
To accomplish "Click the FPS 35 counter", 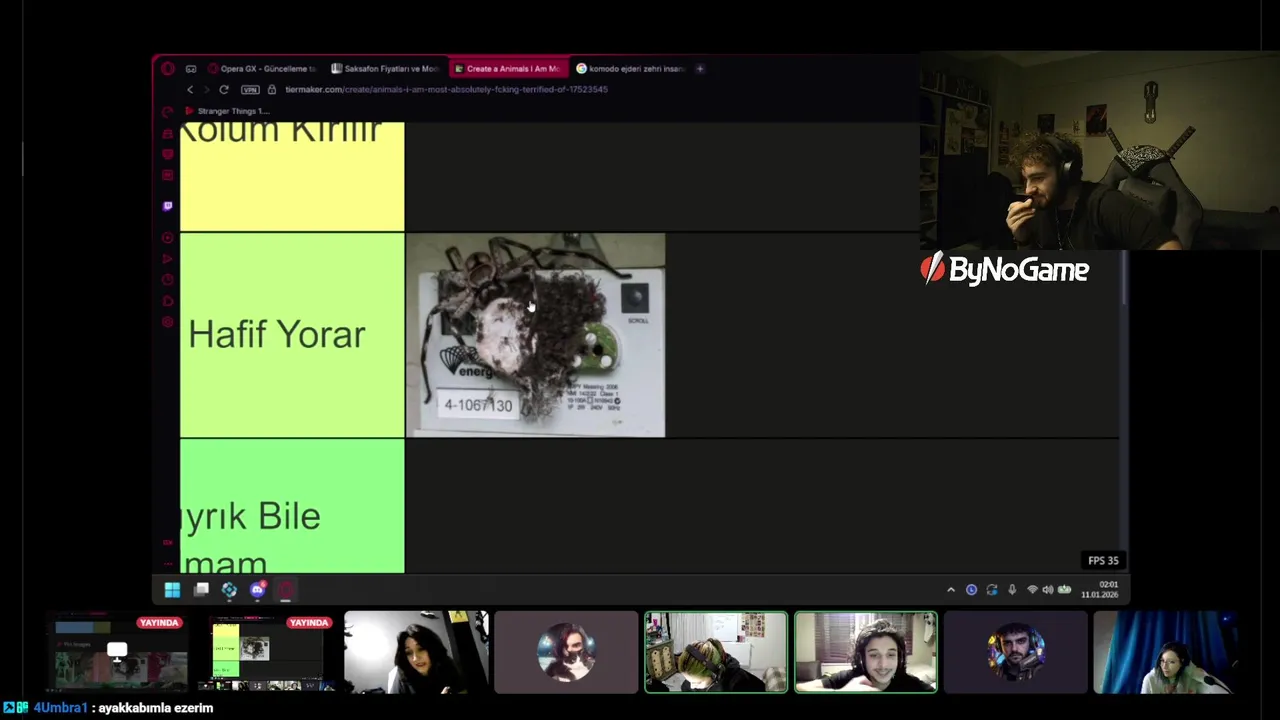I will (x=1103, y=561).
